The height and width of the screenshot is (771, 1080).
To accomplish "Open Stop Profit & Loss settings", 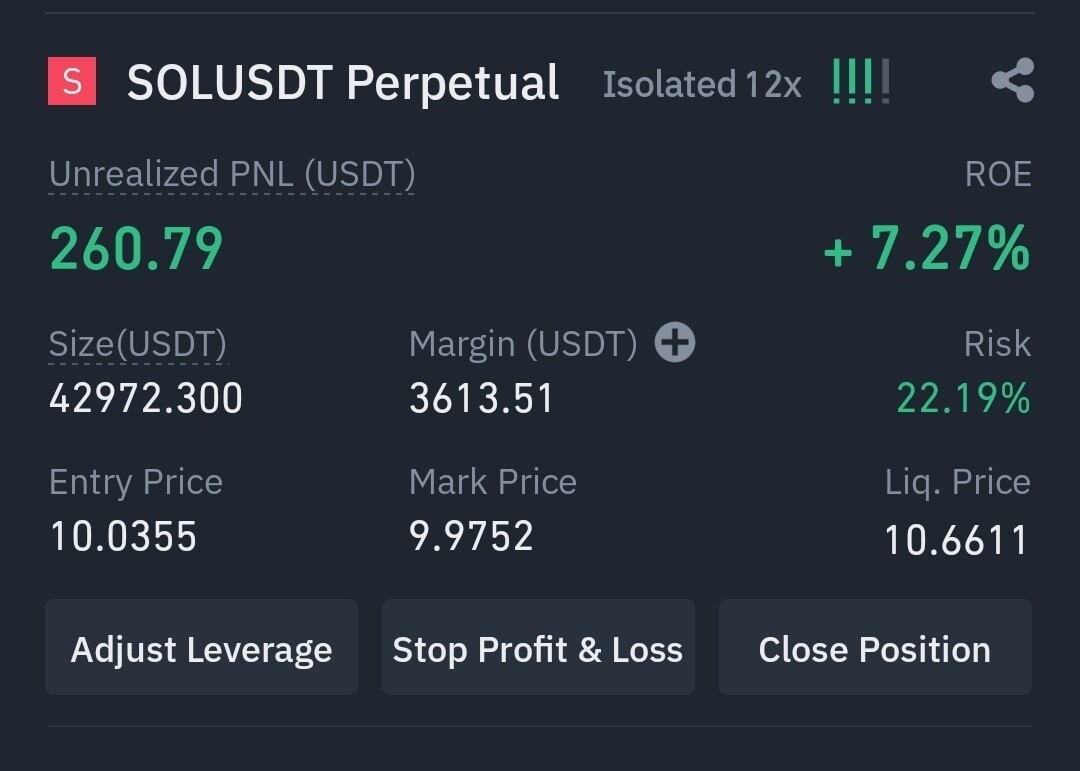I will tap(538, 648).
